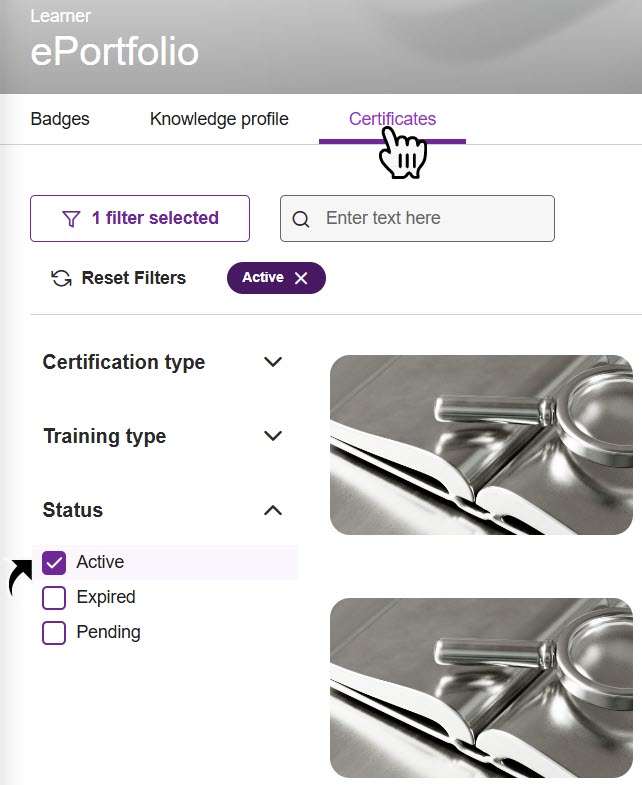
Task: Click the magnifier search icon
Action: [x=301, y=219]
